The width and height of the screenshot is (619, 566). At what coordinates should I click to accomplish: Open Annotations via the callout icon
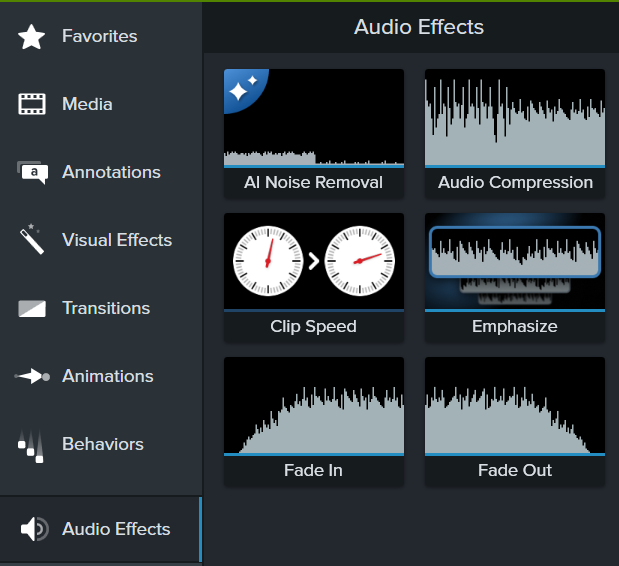[32, 173]
